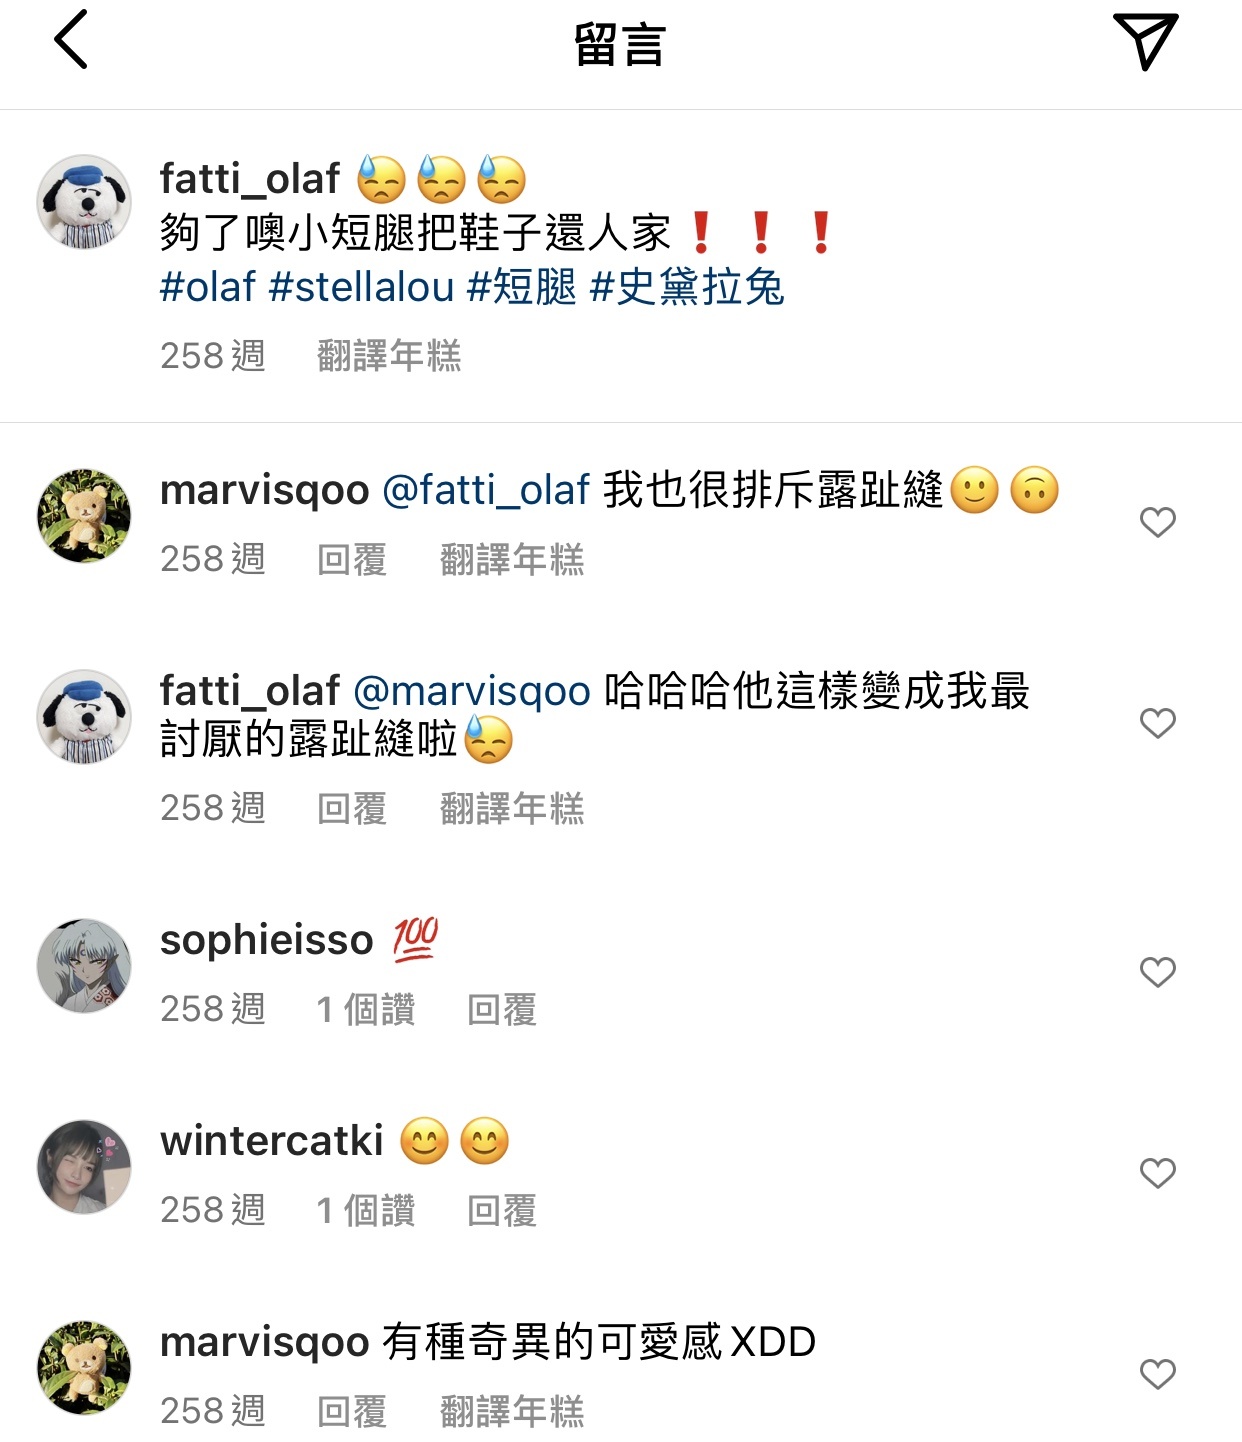Open the #stellalou hashtag
1242x1442 pixels.
[x=362, y=287]
